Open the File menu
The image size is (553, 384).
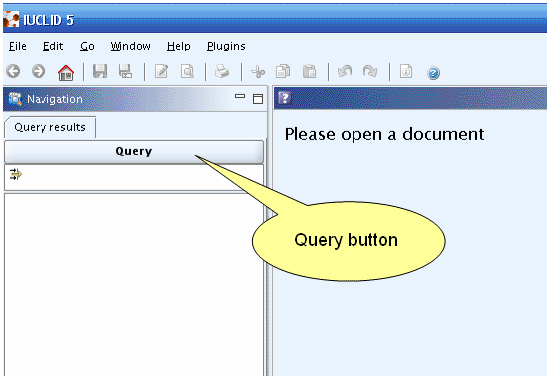click(18, 46)
